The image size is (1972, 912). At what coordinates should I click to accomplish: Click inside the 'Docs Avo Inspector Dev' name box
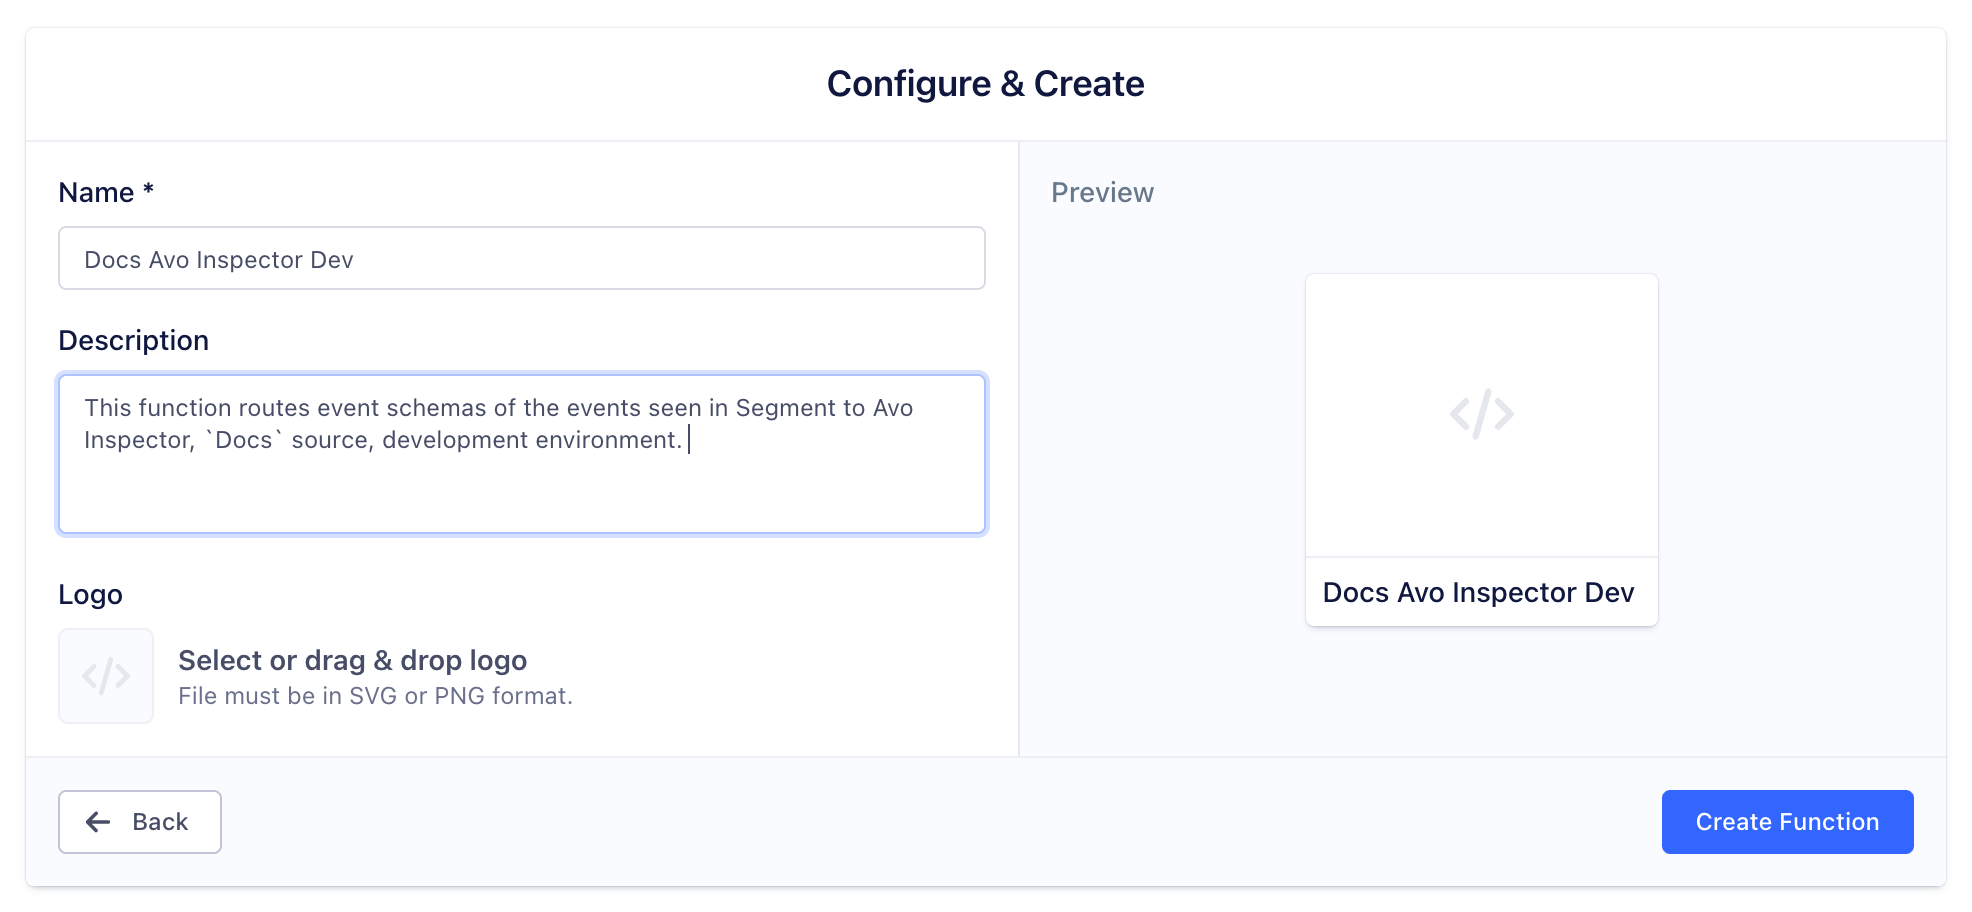coord(520,258)
